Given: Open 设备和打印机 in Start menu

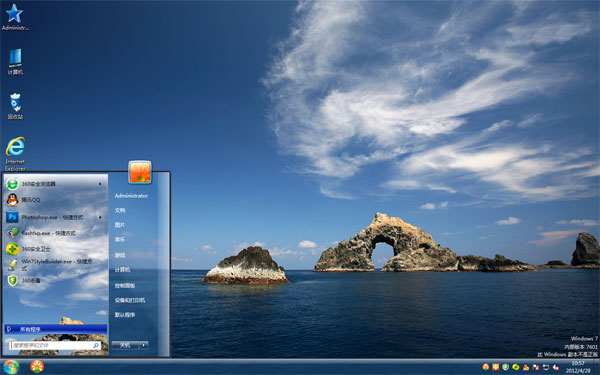Looking at the screenshot, I should tap(130, 300).
